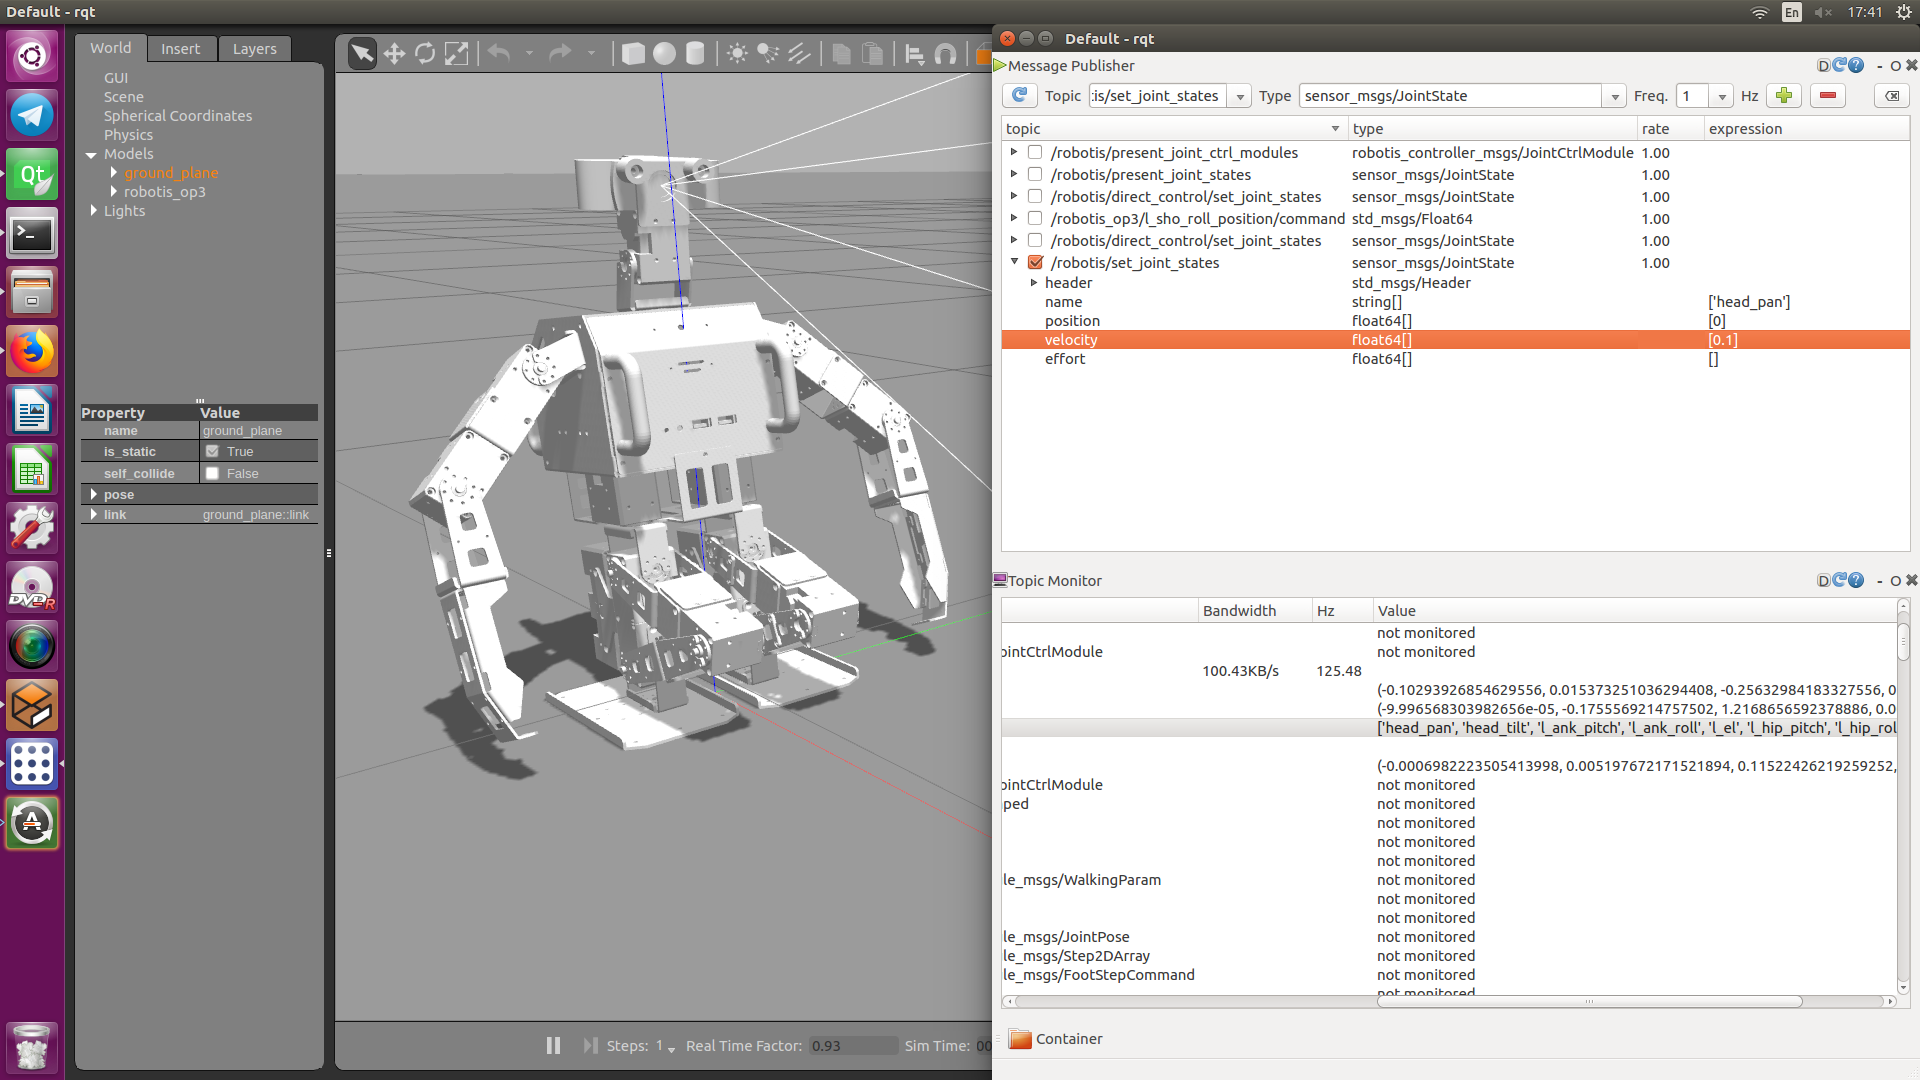
Task: Select the Rotate mode tool
Action: [425, 53]
